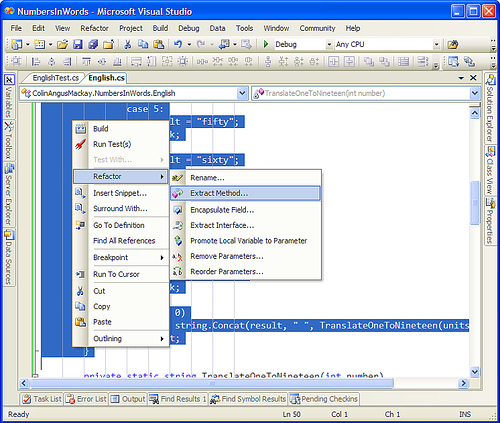500x423 pixels.
Task: Expand the Debug configuration dropdown
Action: click(x=329, y=44)
